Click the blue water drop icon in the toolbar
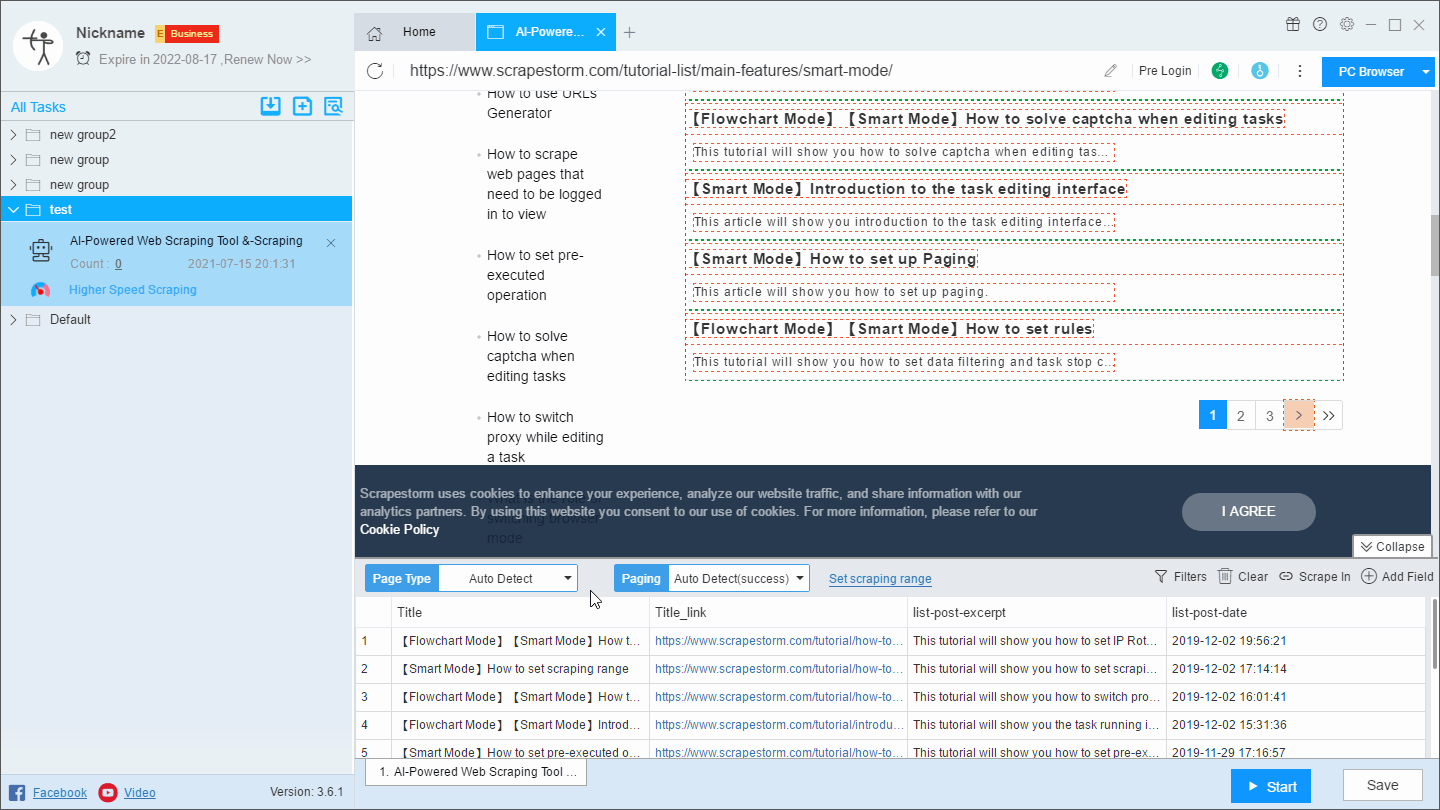 coord(1260,71)
